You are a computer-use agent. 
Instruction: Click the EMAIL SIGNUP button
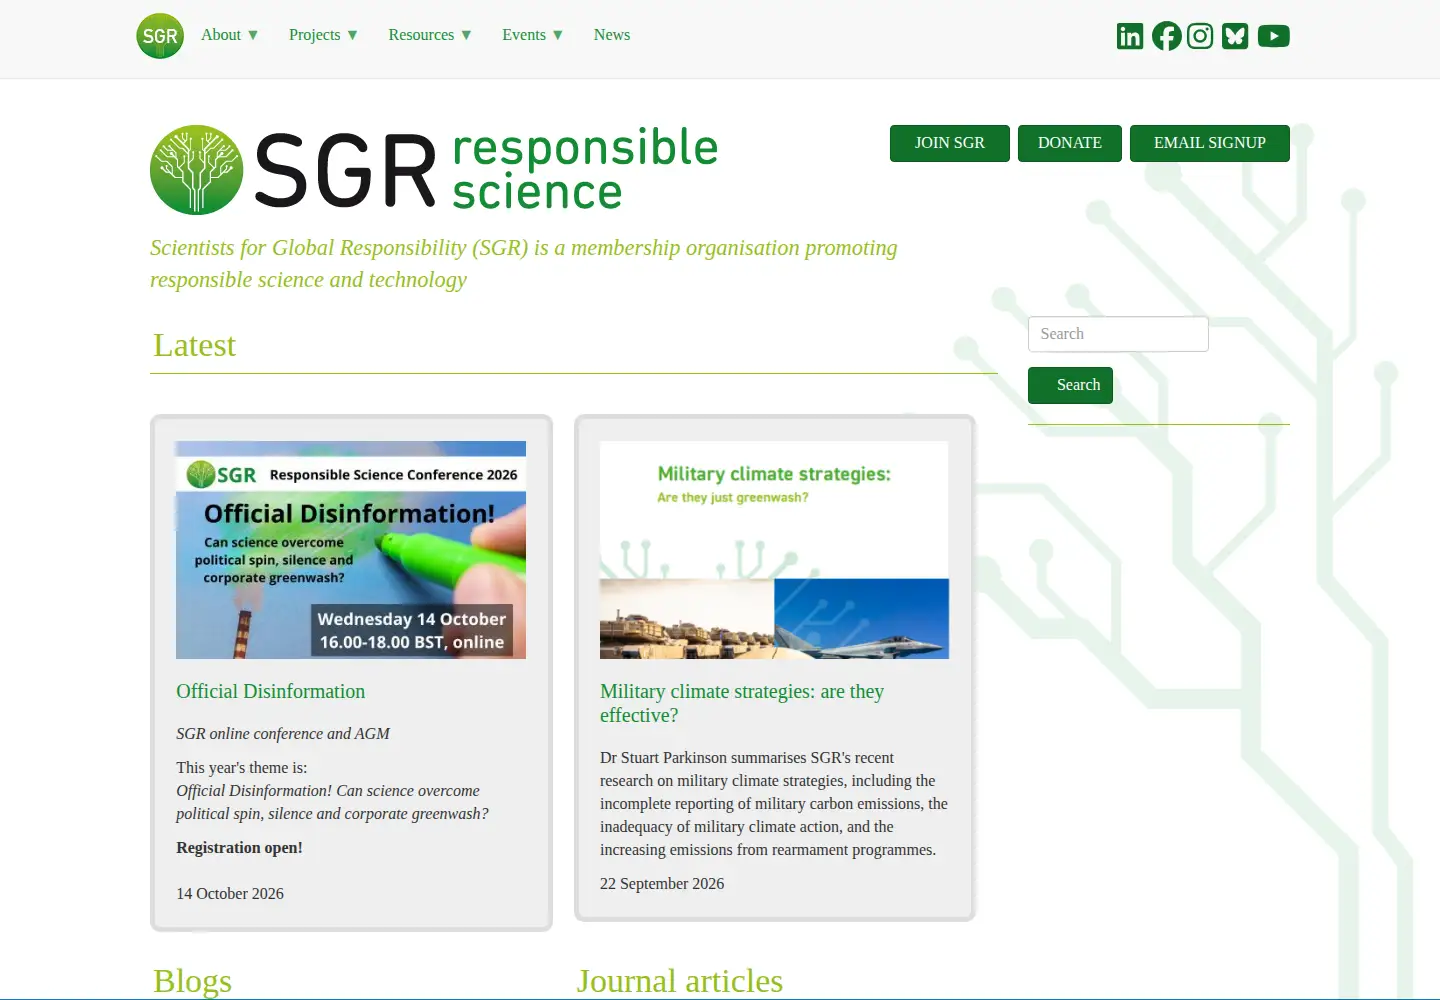(1210, 143)
